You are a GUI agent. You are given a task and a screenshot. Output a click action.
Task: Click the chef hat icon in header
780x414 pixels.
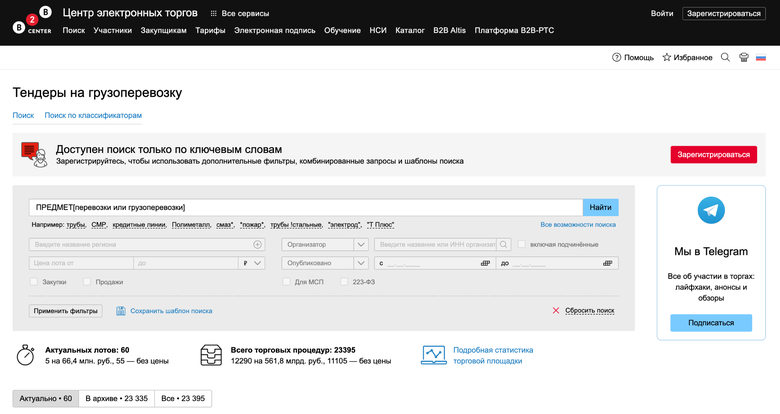(743, 58)
